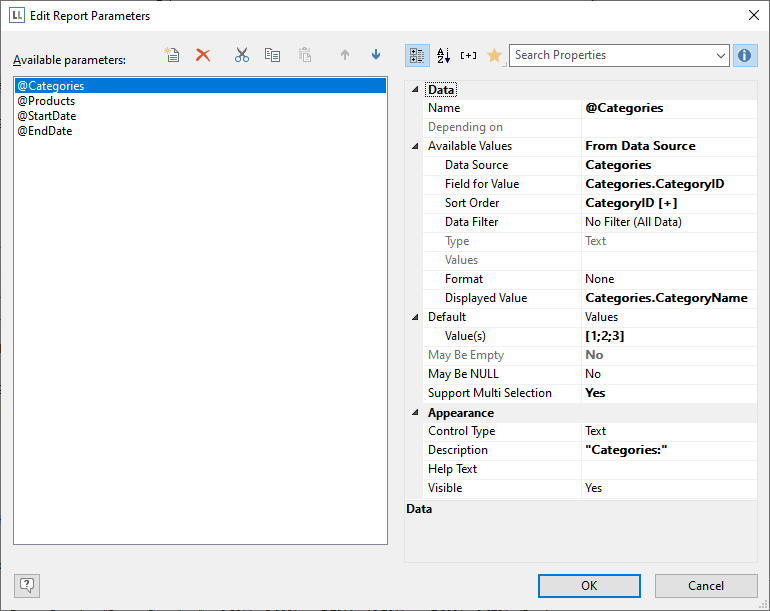
Task: Delete the selected parameter with red X
Action: click(203, 55)
